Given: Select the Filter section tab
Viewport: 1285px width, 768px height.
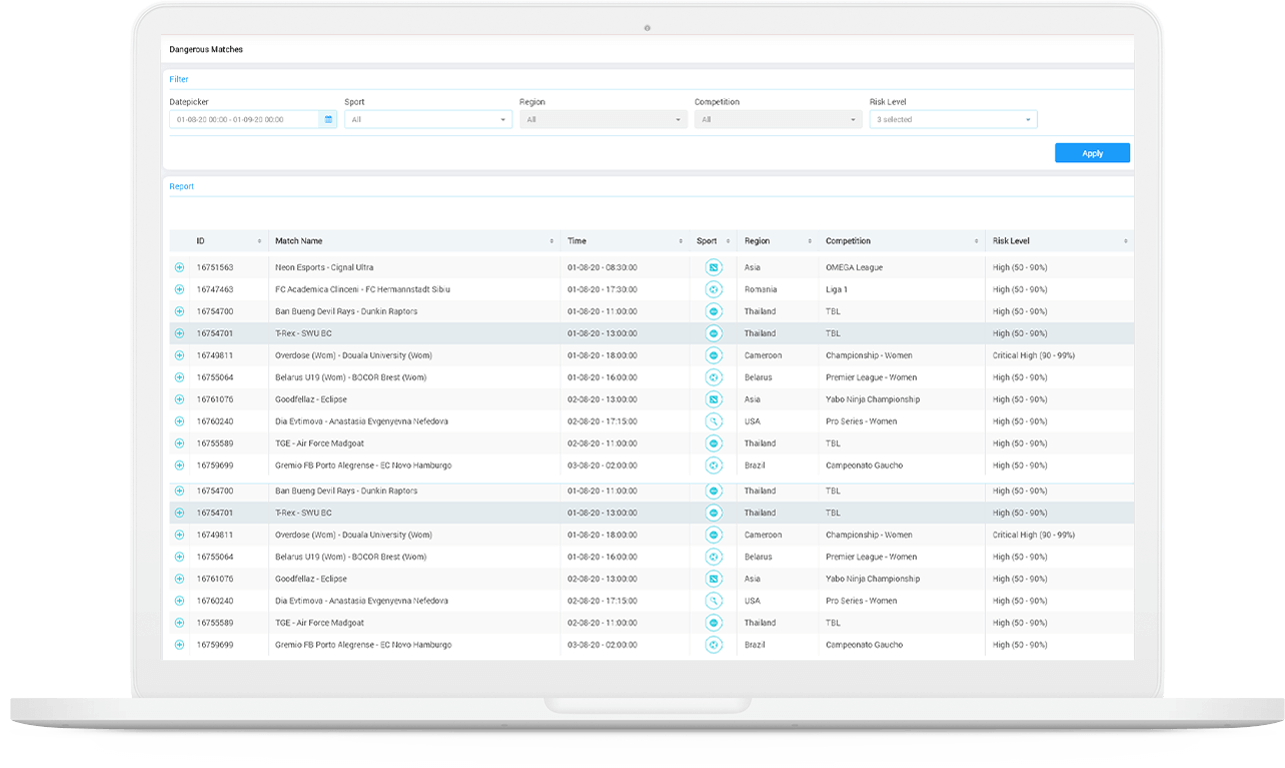Looking at the screenshot, I should coord(179,79).
